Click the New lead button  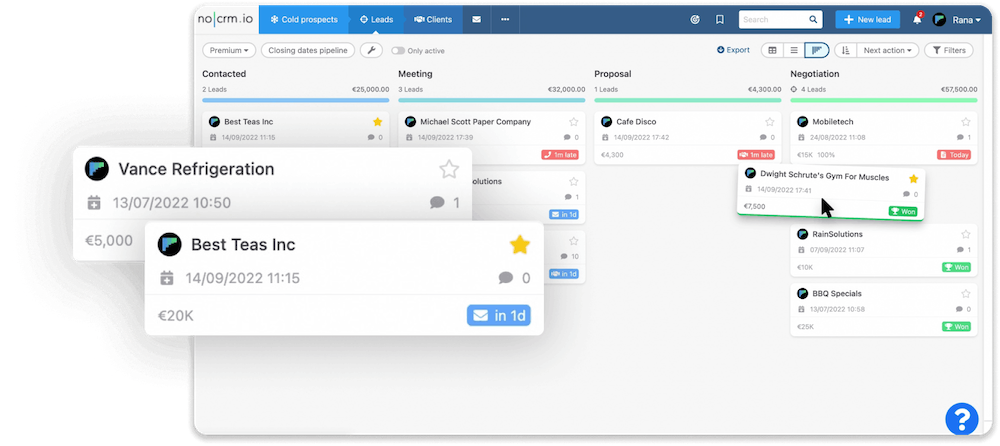point(867,19)
